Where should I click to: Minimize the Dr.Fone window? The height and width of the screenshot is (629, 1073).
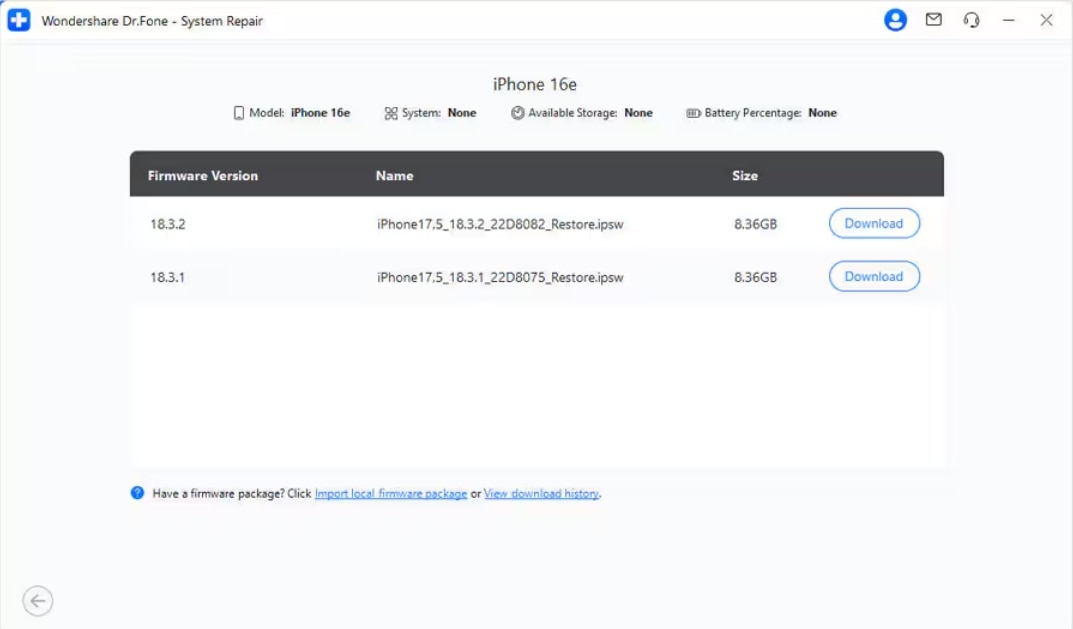coord(1009,20)
